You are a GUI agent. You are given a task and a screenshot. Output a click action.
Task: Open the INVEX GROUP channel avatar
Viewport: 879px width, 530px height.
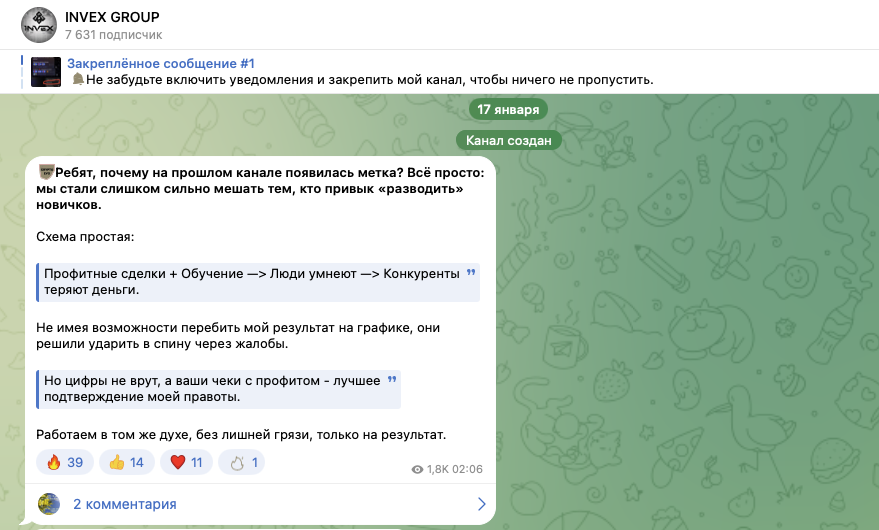(38, 25)
